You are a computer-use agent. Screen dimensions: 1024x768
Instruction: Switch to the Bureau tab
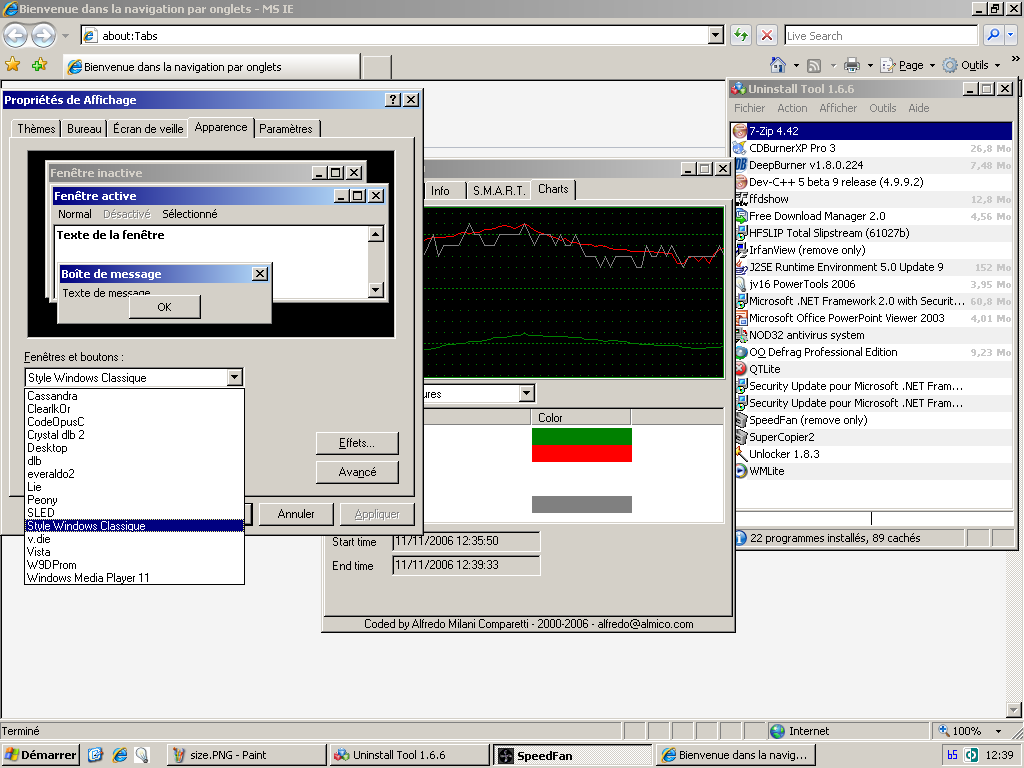click(84, 129)
